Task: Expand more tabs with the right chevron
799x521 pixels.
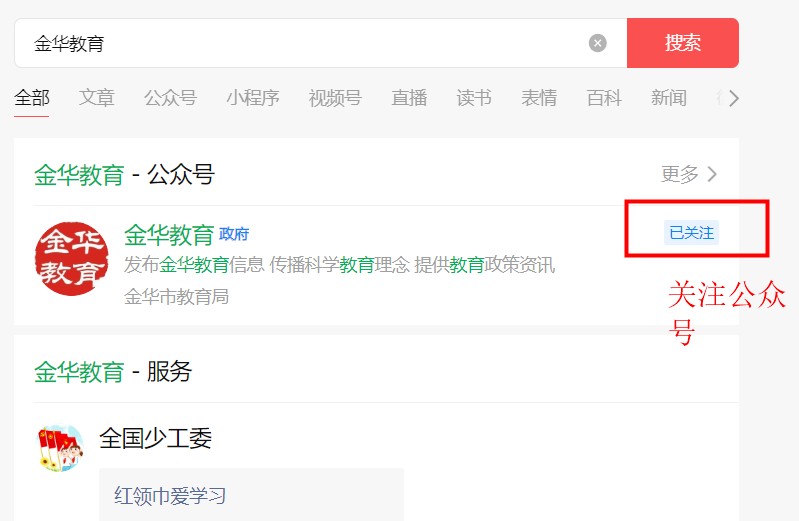Action: point(733,98)
